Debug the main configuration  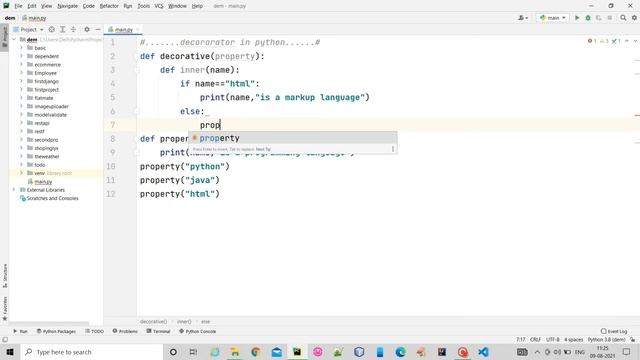pyautogui.click(x=588, y=18)
